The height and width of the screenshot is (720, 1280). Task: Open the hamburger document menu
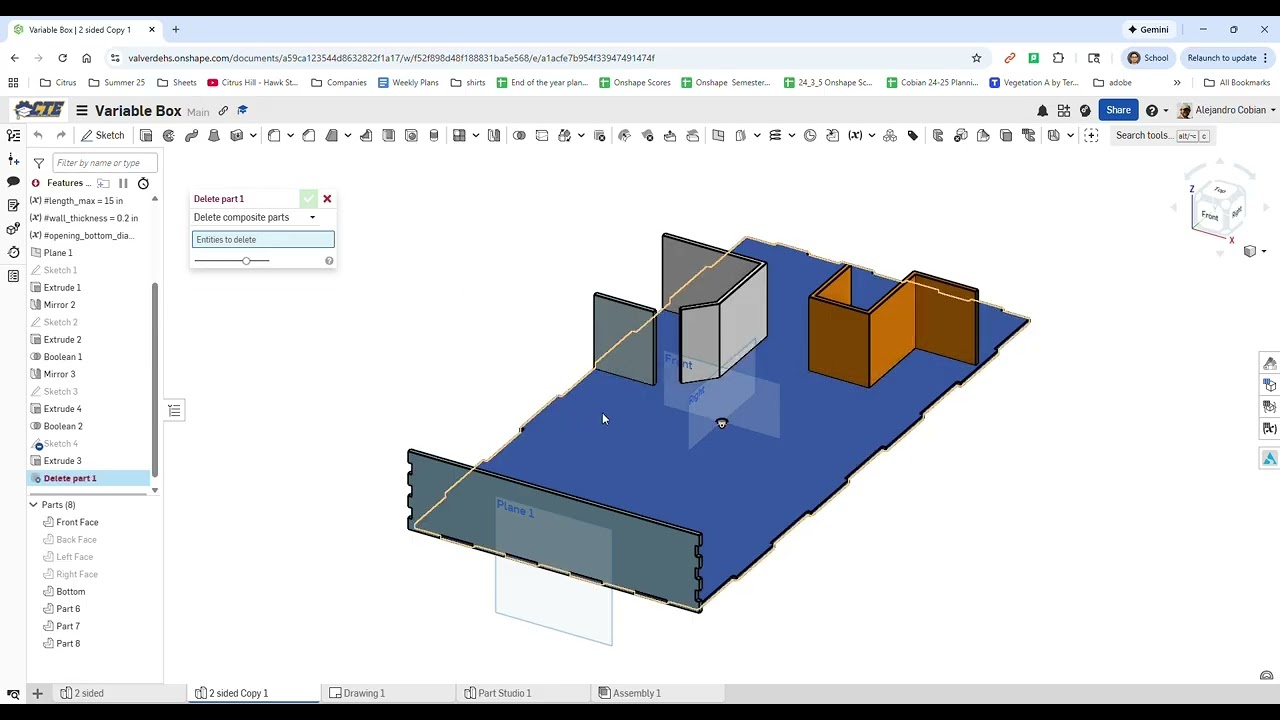pyautogui.click(x=82, y=111)
